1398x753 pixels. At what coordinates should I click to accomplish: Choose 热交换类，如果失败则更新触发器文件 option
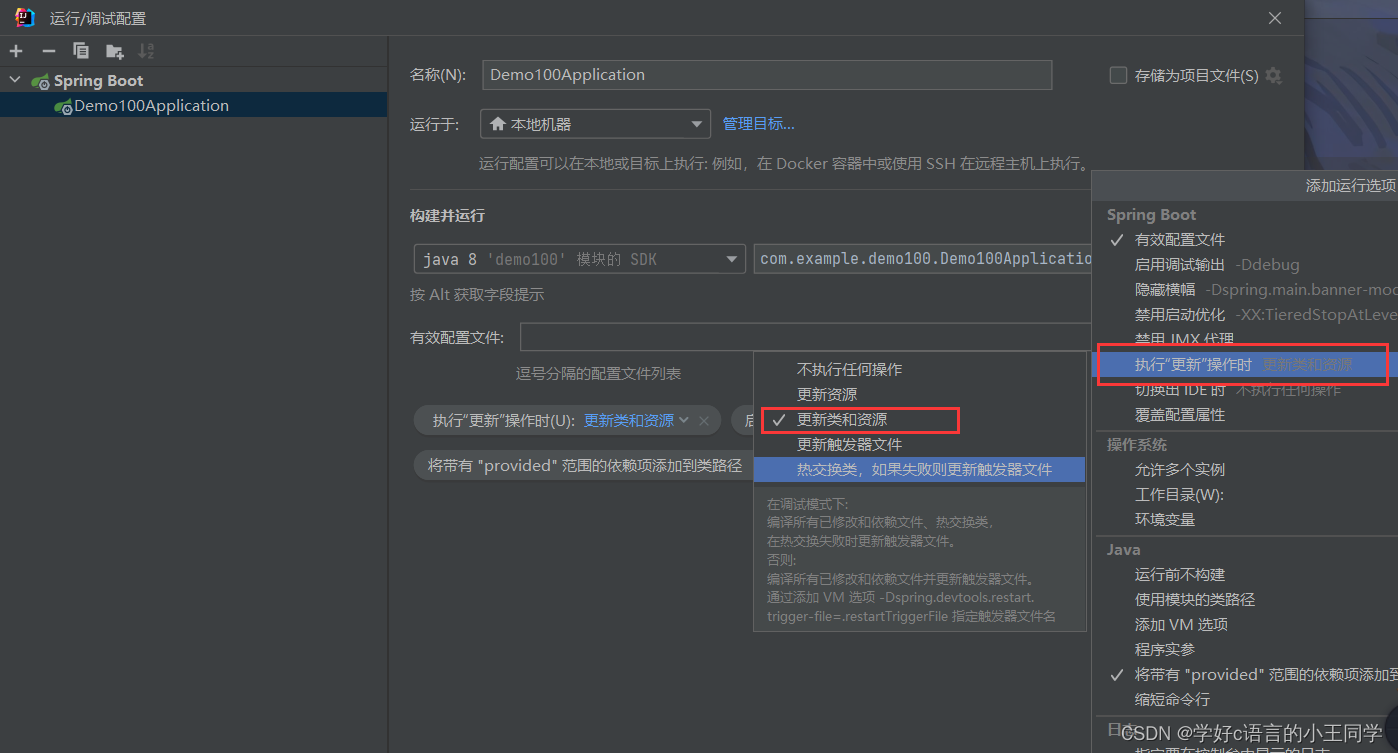[919, 469]
